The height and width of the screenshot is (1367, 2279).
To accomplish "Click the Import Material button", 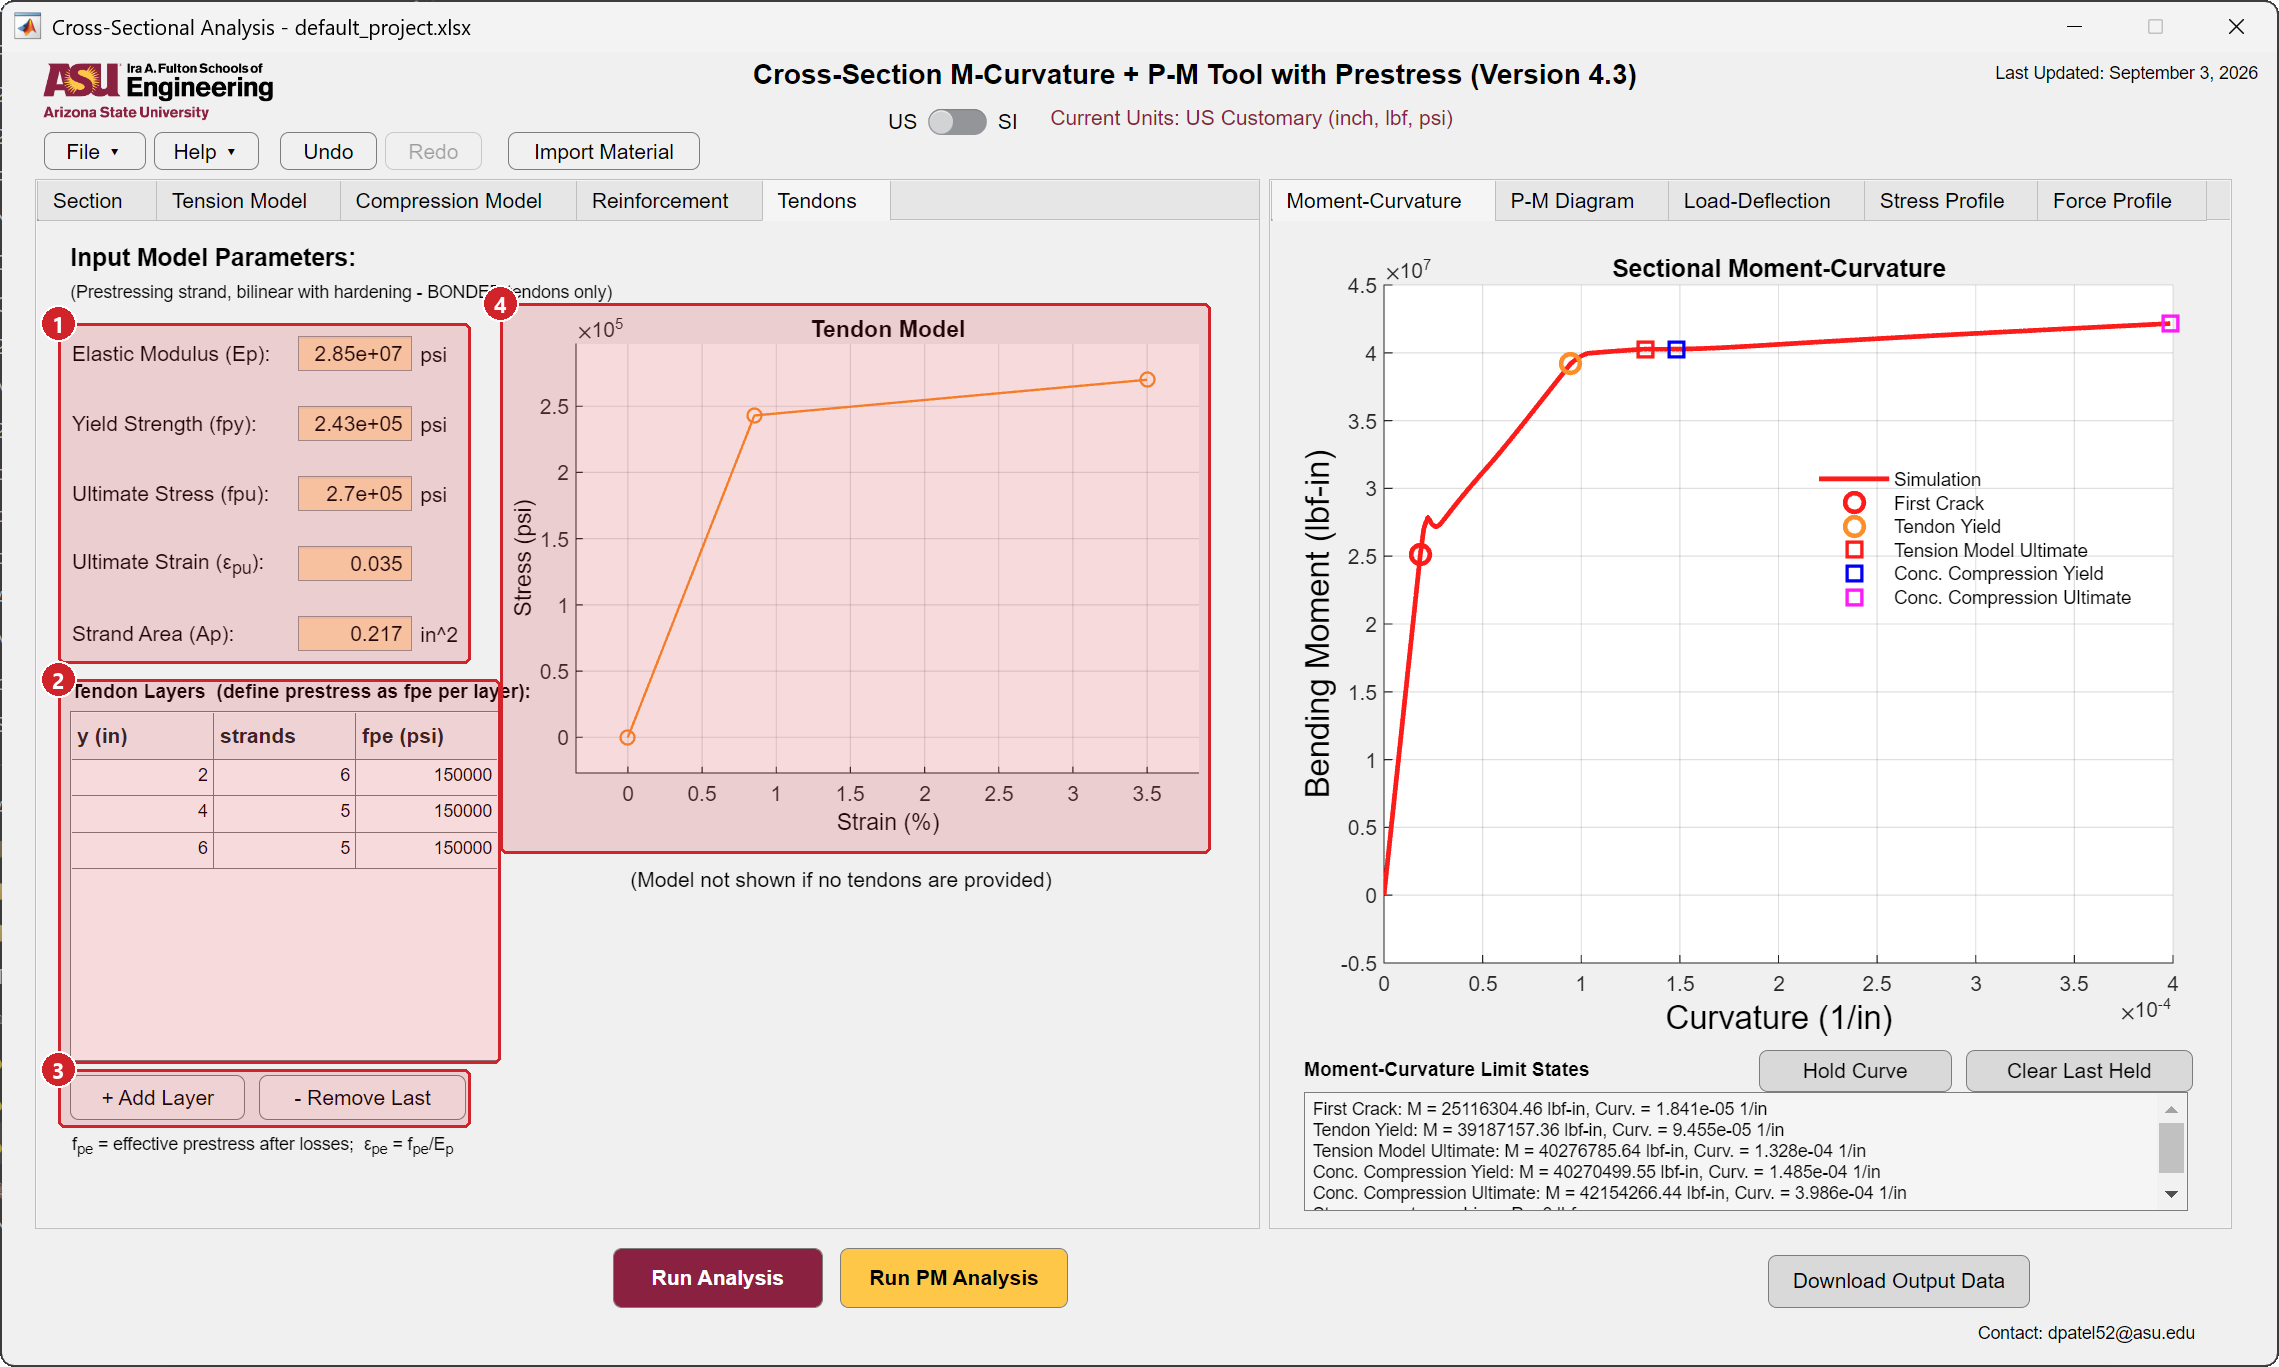I will (603, 151).
